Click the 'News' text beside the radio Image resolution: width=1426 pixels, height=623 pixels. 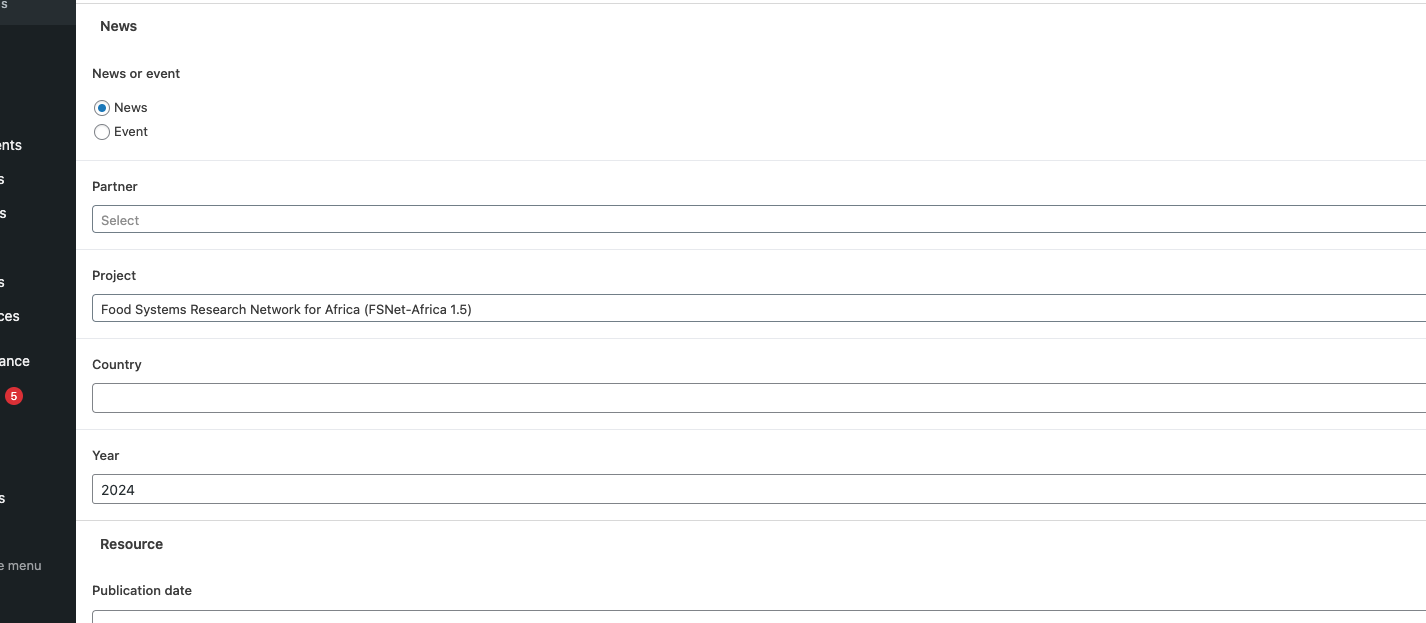pos(131,108)
